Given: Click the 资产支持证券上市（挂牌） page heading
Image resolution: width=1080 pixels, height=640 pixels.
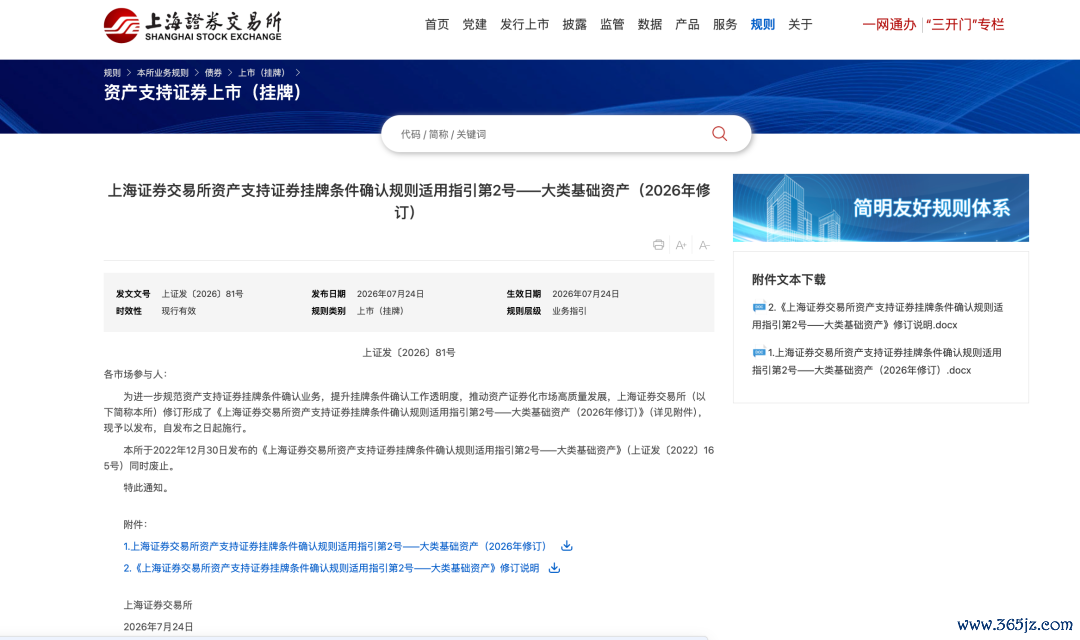Looking at the screenshot, I should (x=202, y=92).
